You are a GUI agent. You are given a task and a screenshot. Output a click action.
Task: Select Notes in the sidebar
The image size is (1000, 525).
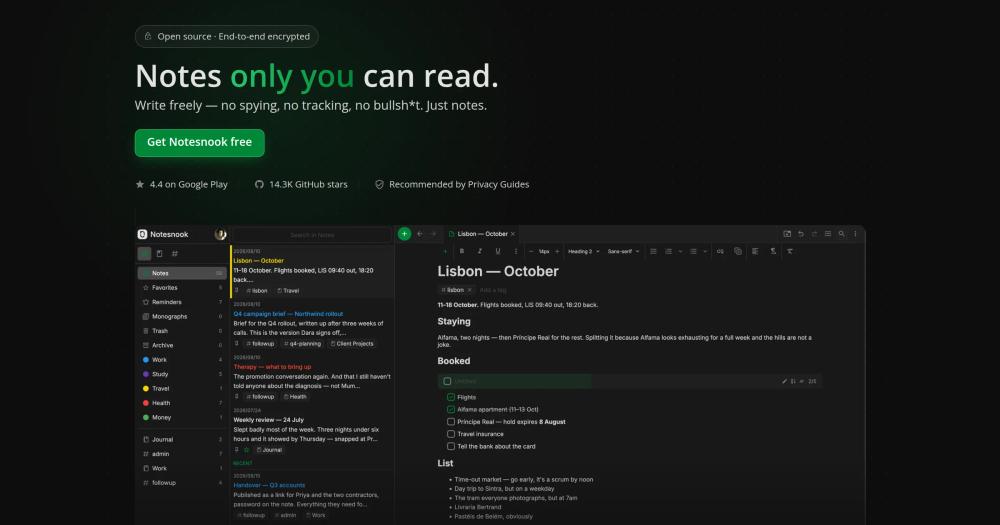[x=182, y=273]
